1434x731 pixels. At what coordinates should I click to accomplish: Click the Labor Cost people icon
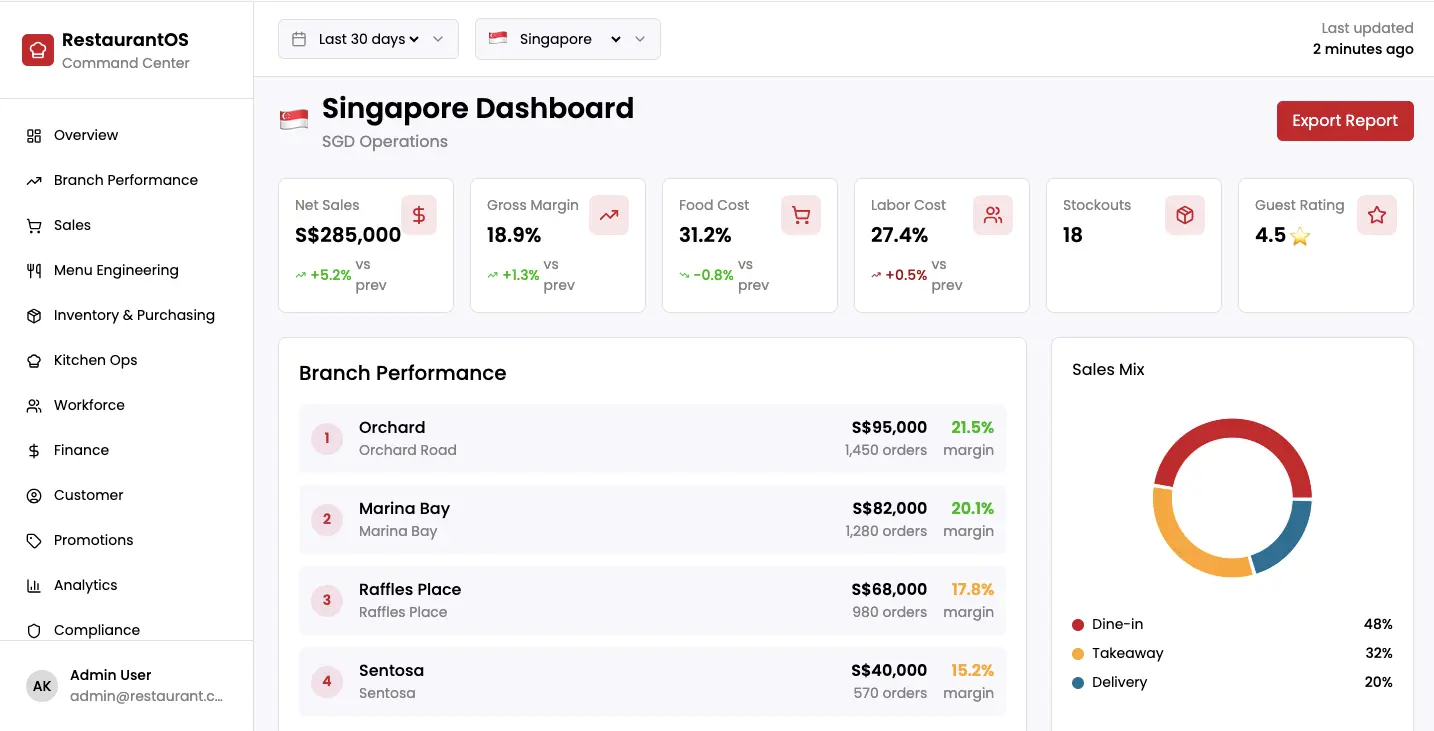993,215
